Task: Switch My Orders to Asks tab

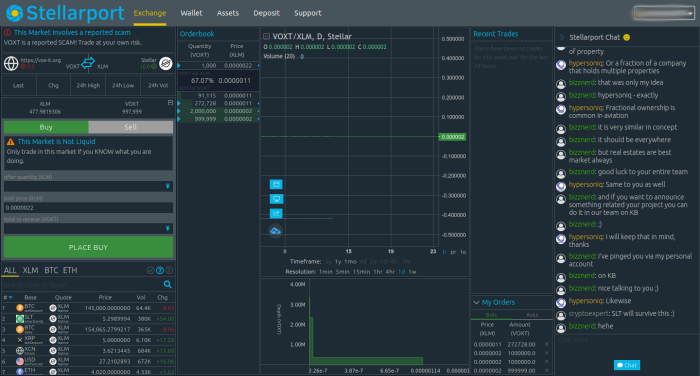Action: (x=532, y=315)
